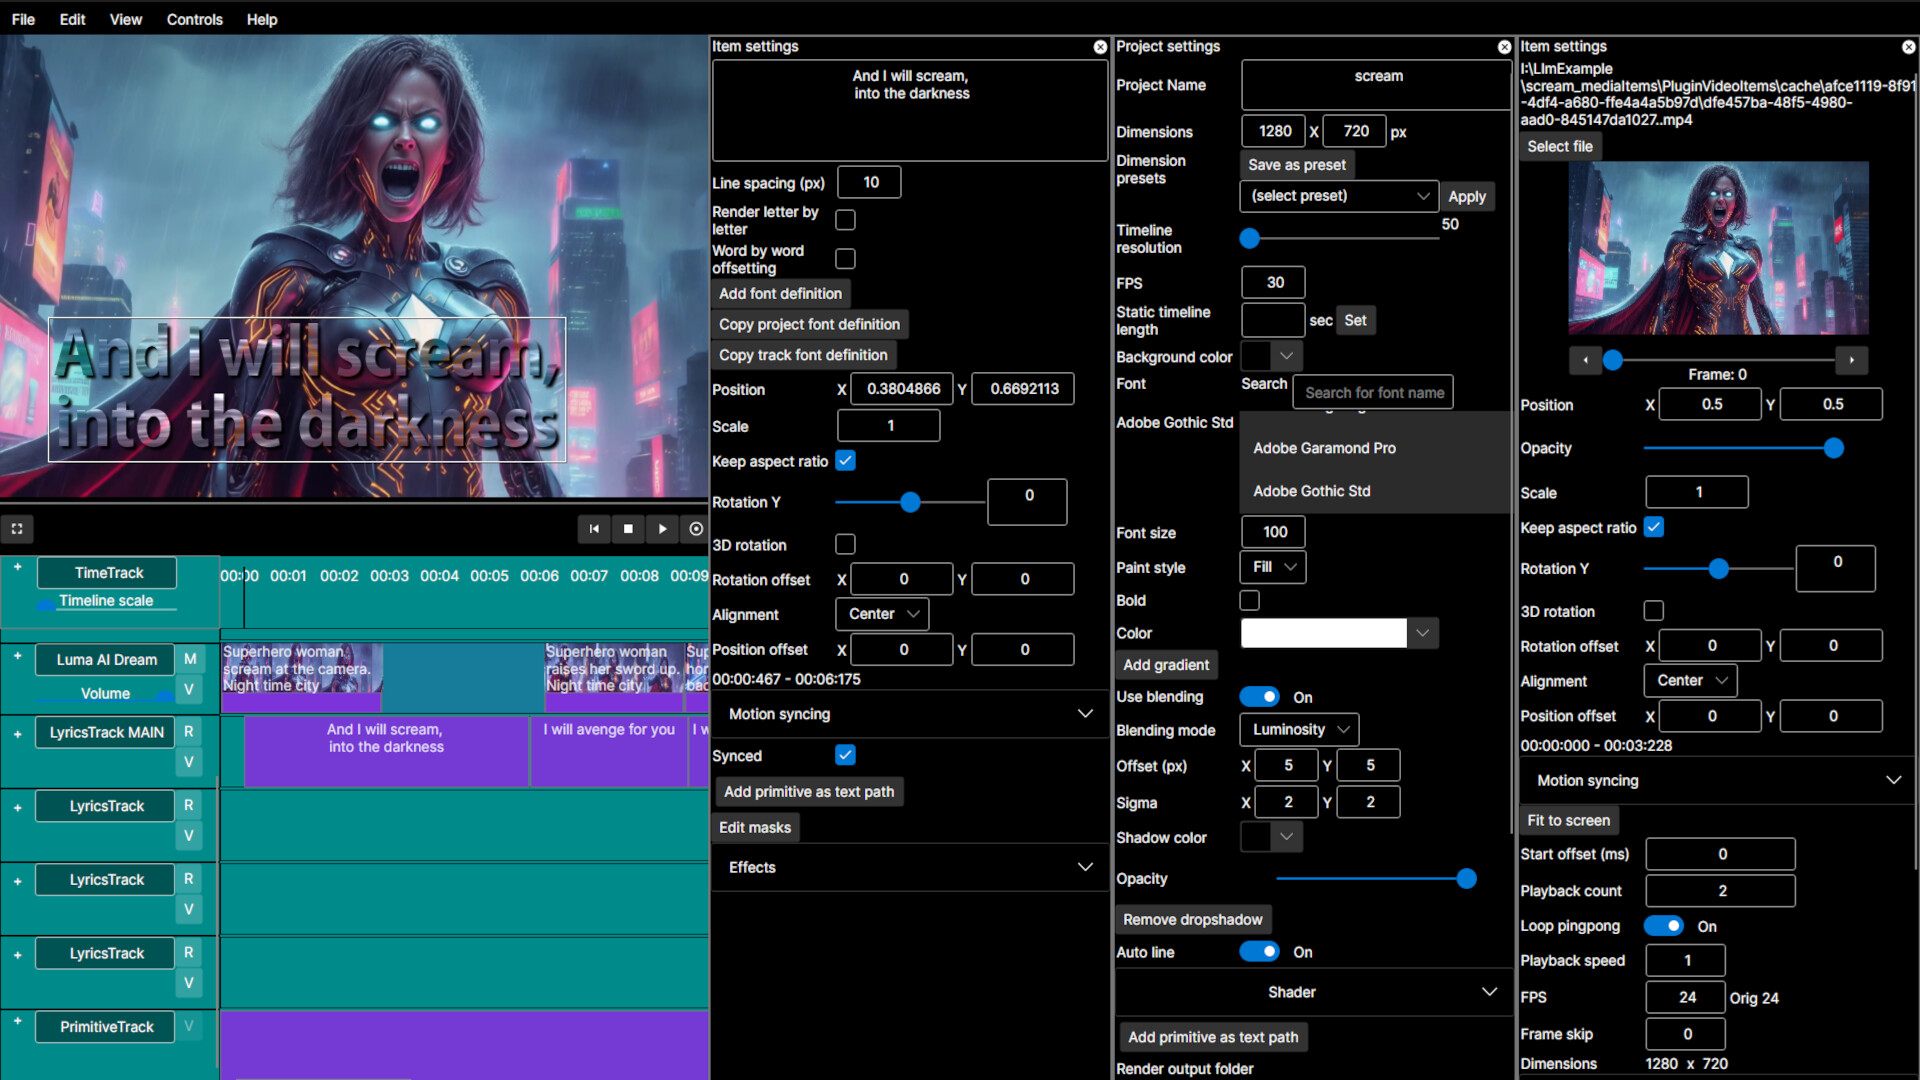Viewport: 1920px width, 1080px height.
Task: Click the Add font definition button
Action: click(x=780, y=293)
